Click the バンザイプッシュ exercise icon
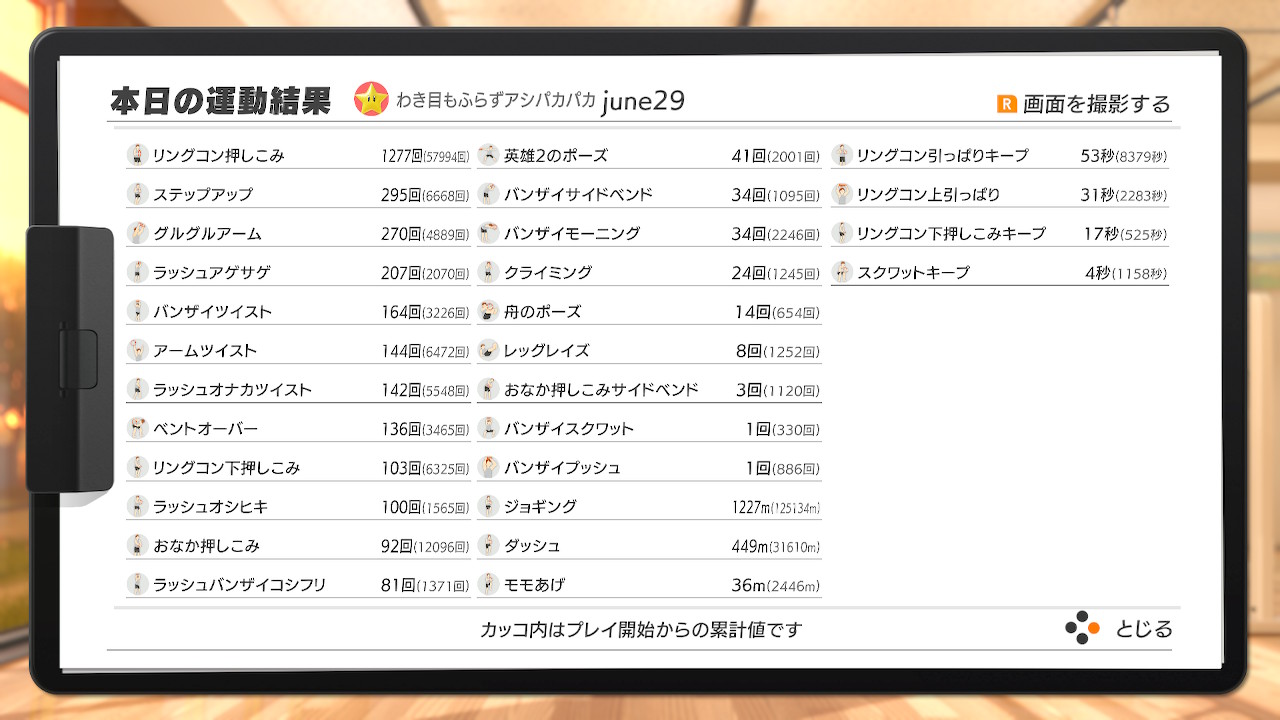1280x720 pixels. point(488,467)
